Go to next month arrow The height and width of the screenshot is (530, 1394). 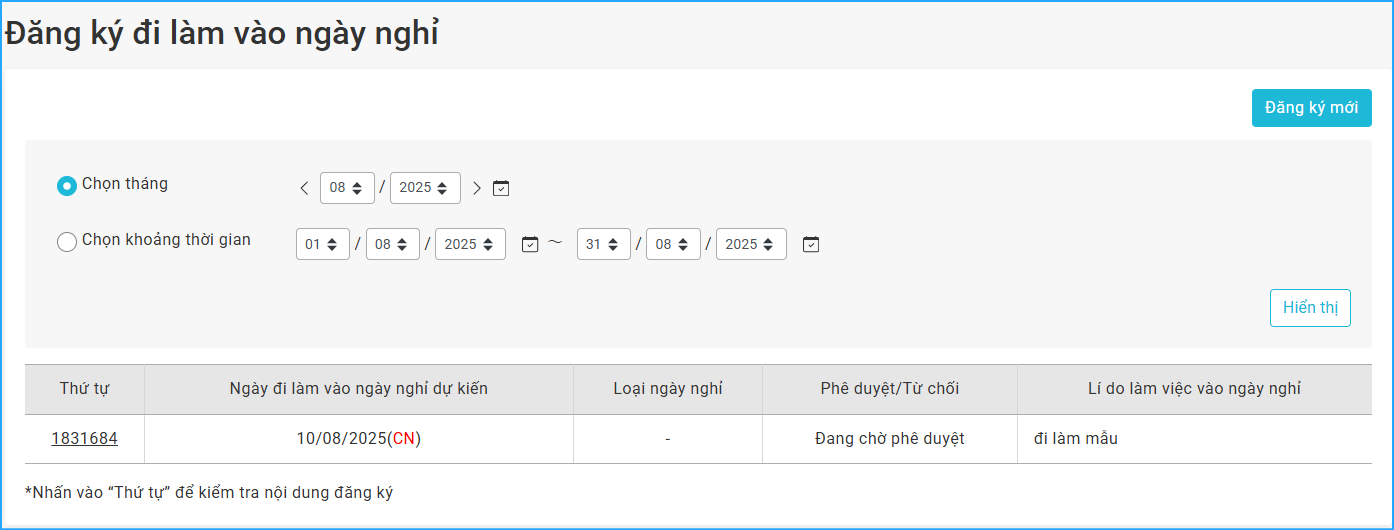pos(477,188)
